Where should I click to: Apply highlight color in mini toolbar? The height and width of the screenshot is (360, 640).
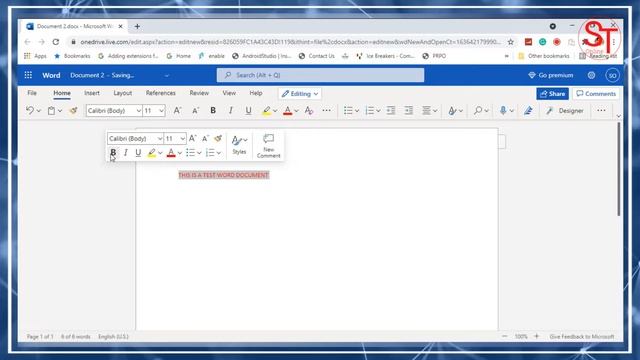[151, 152]
